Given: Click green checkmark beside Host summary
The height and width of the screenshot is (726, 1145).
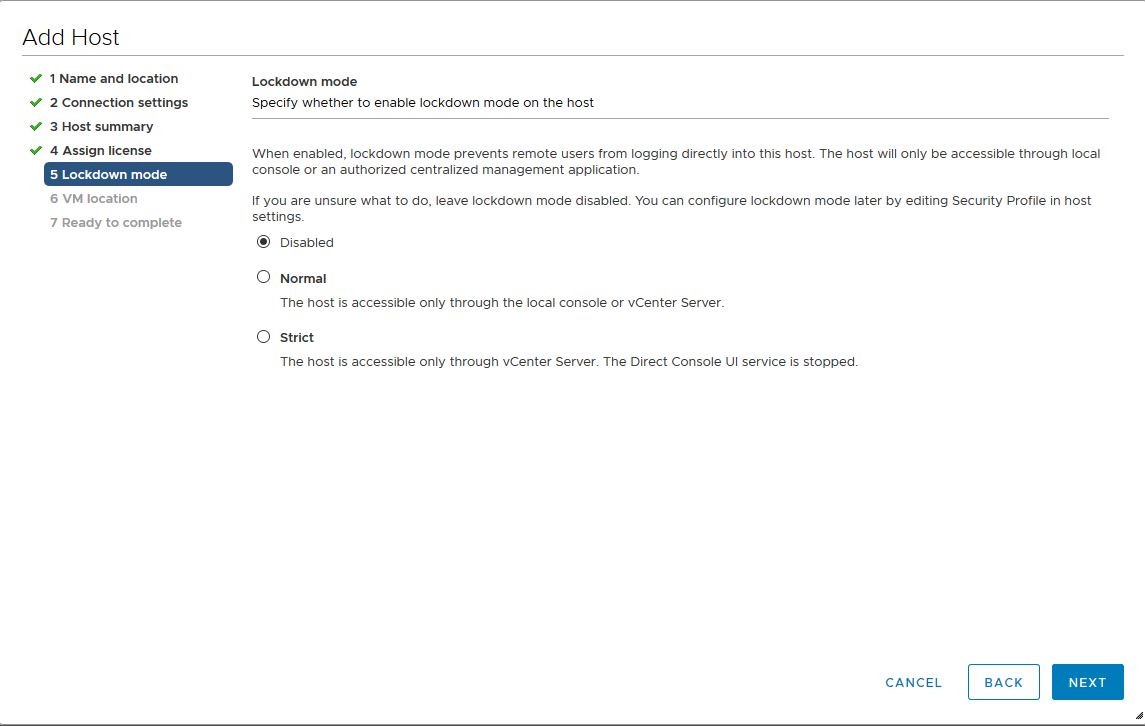Looking at the screenshot, I should [x=36, y=126].
